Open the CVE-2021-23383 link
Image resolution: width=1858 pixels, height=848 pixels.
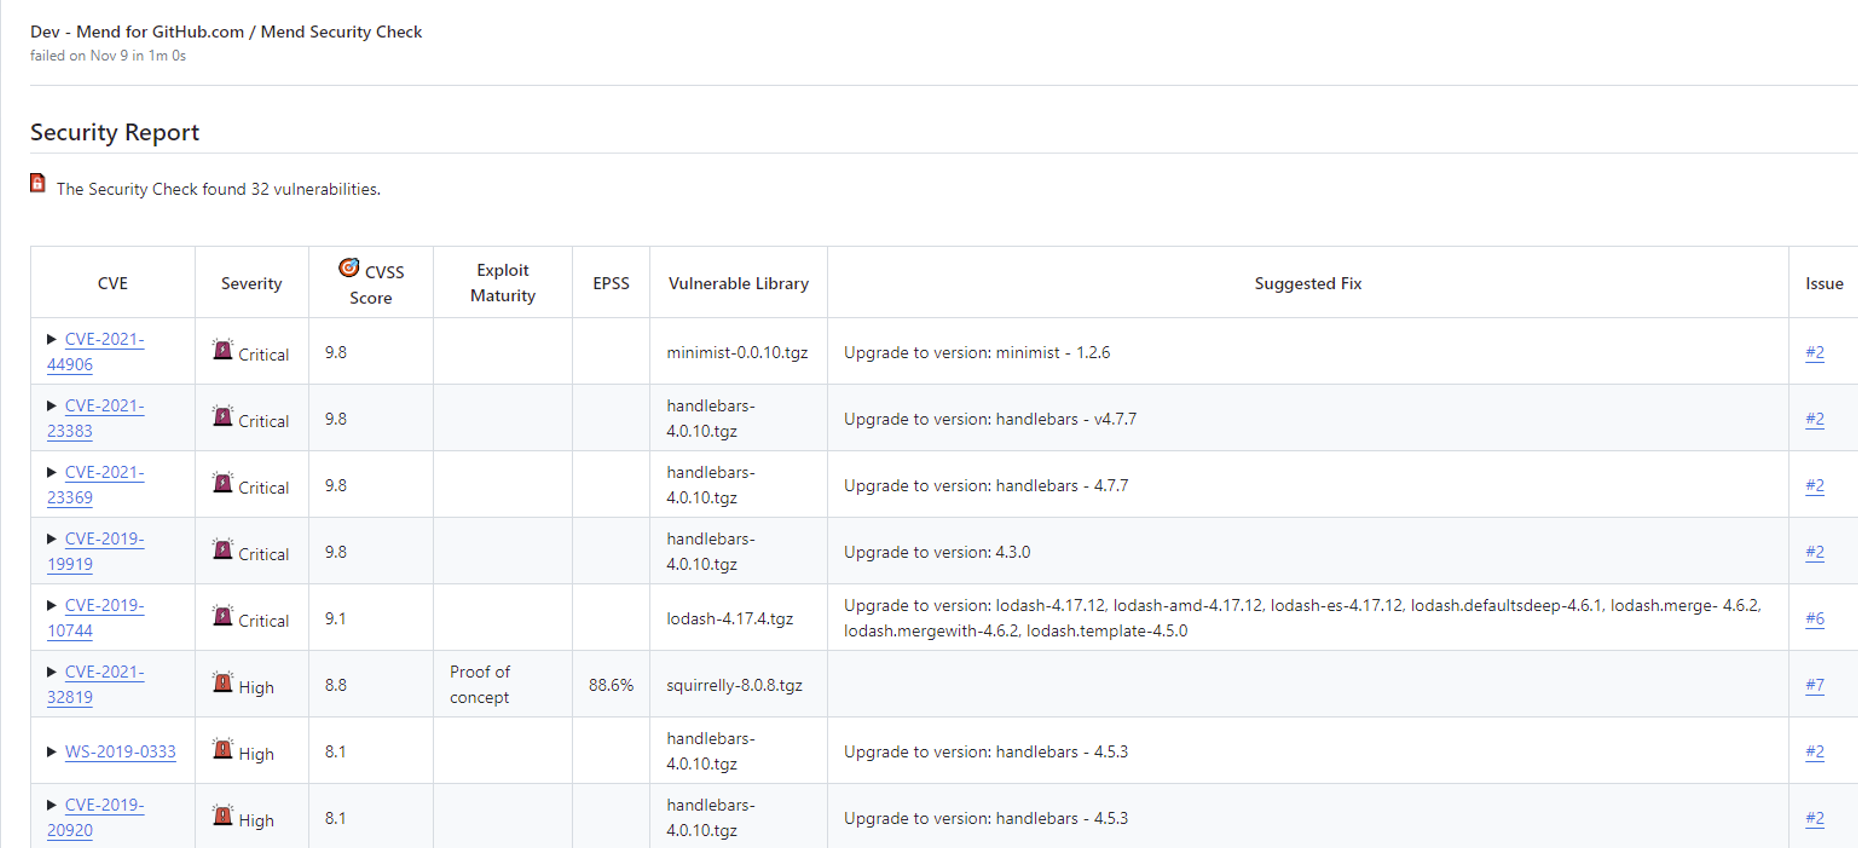[x=104, y=406]
